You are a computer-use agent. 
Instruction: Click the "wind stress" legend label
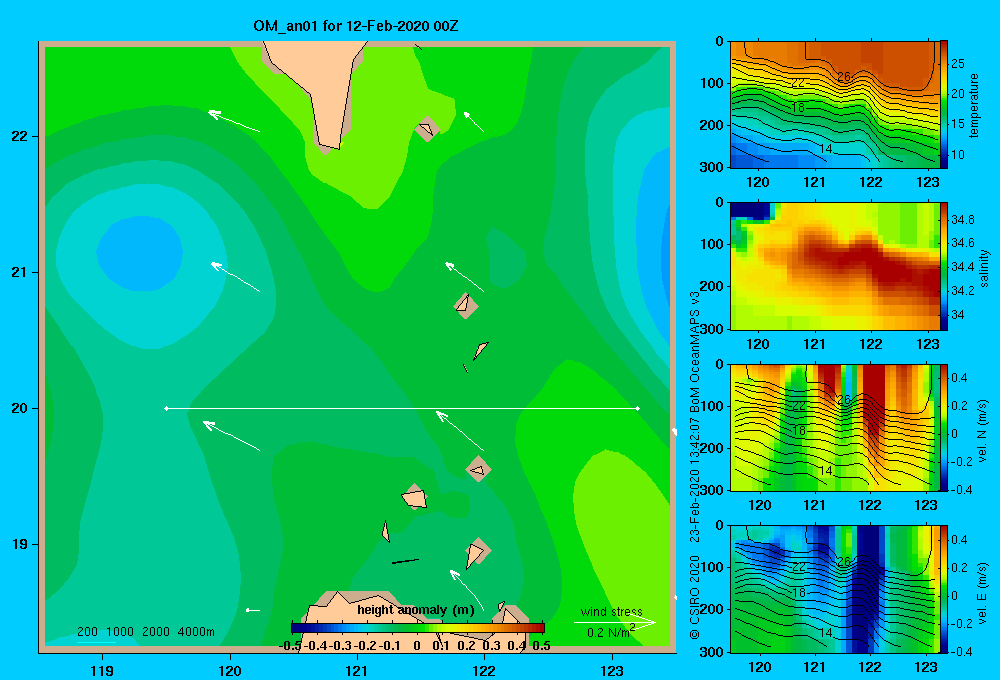pos(612,611)
